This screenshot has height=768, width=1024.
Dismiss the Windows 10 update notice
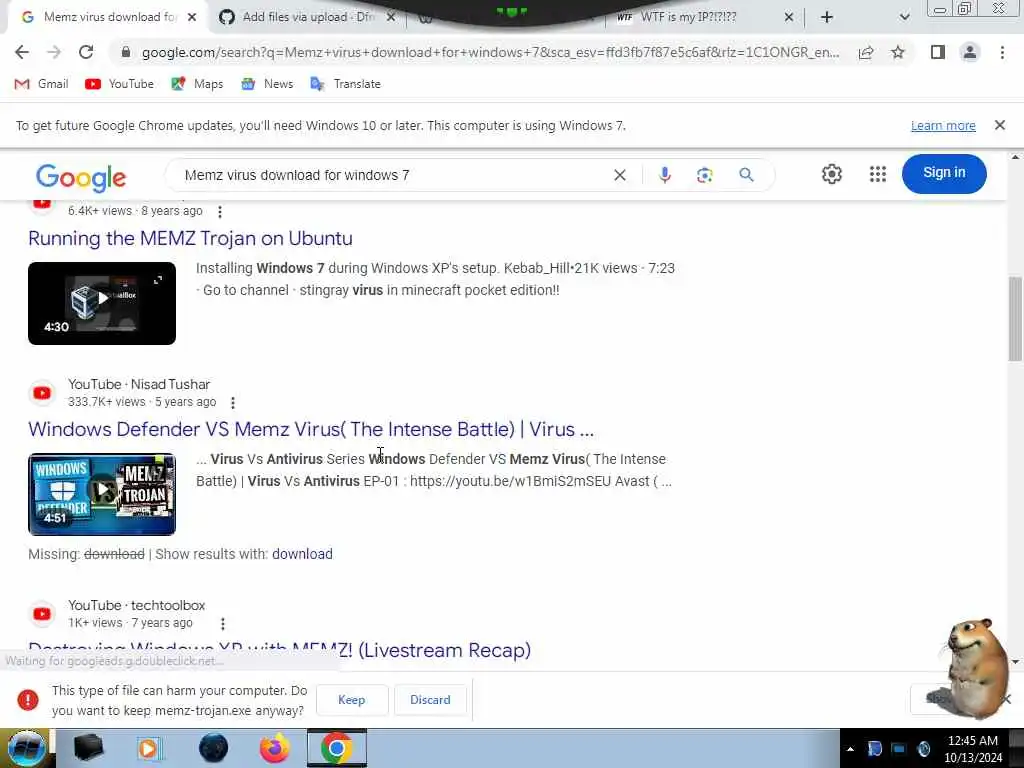999,125
